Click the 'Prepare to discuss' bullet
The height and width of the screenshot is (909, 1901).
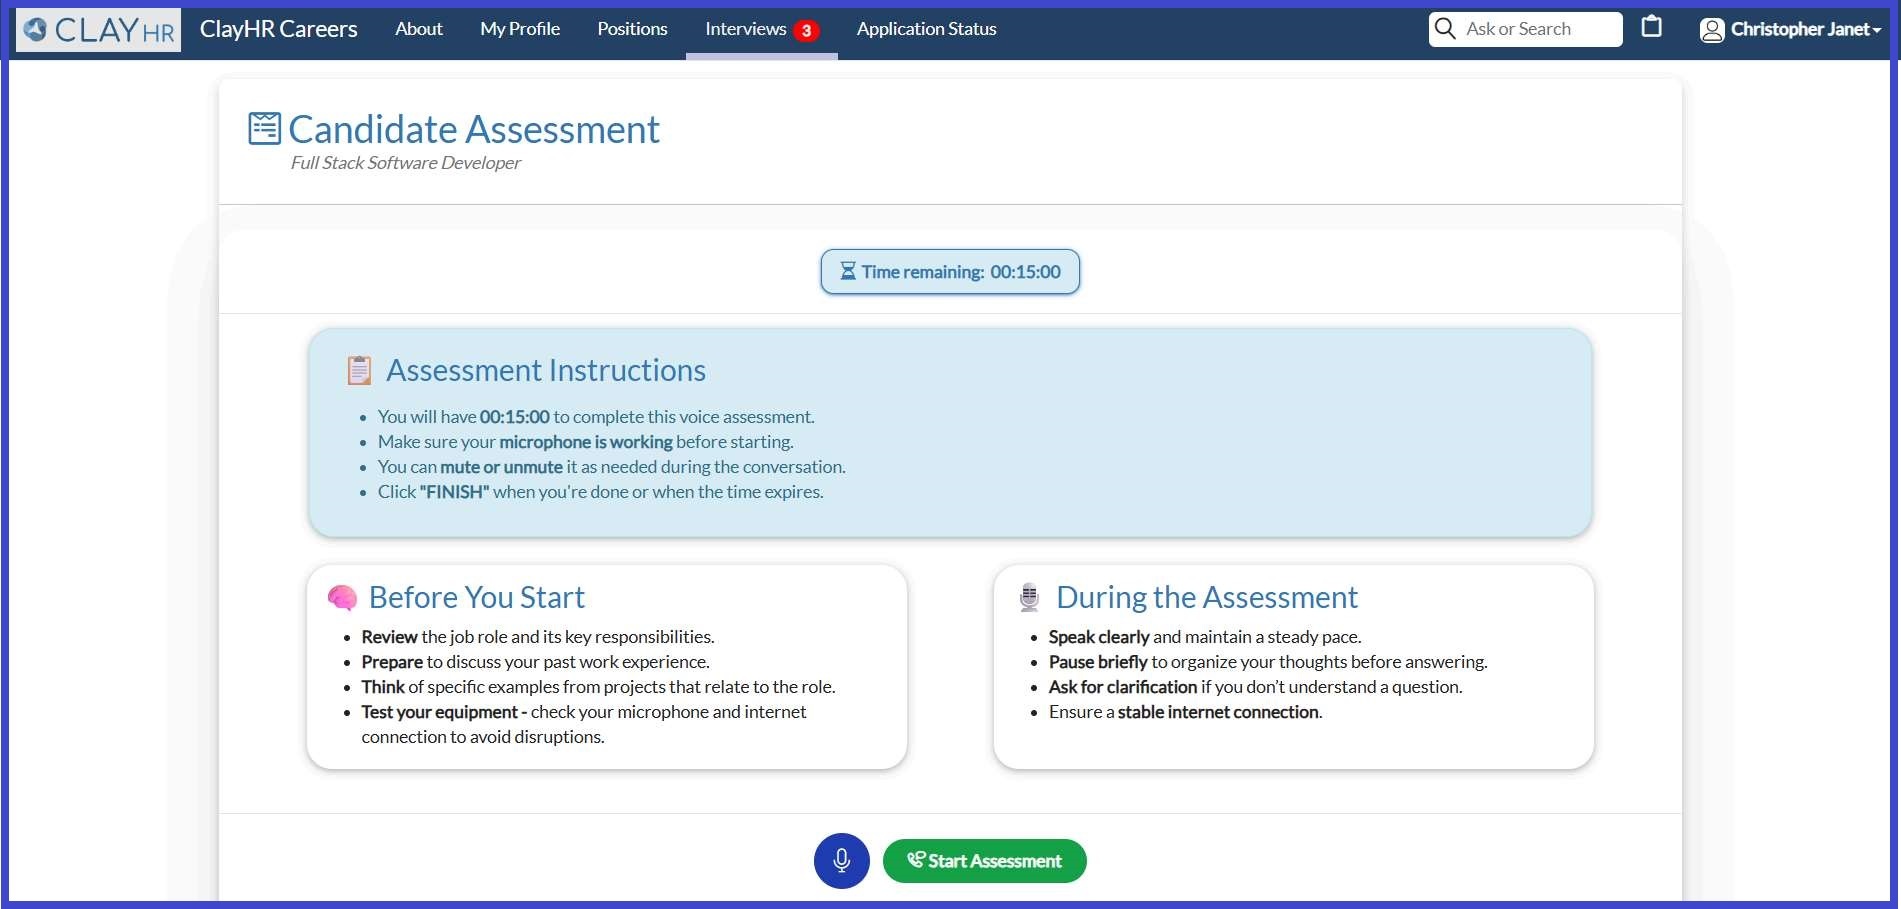pyautogui.click(x=535, y=662)
